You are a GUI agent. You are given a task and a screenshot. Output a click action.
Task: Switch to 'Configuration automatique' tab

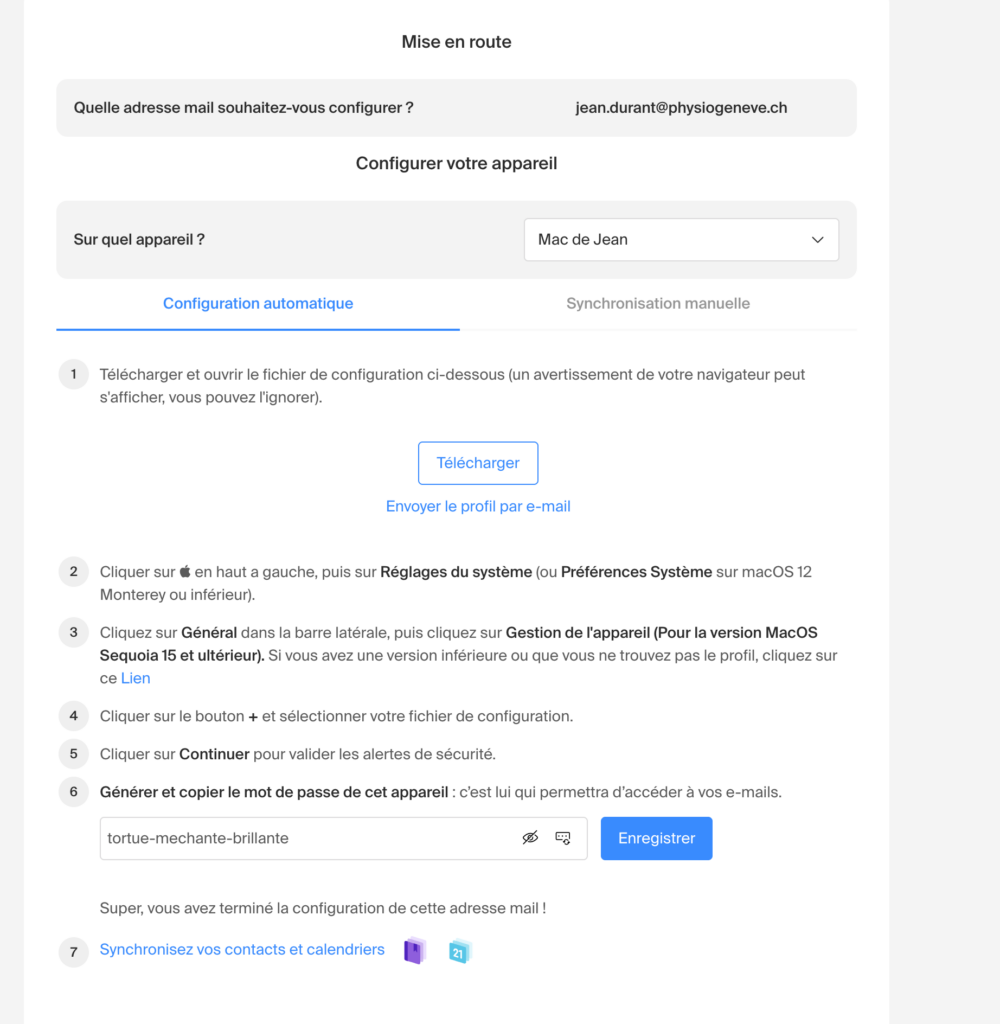(x=258, y=303)
